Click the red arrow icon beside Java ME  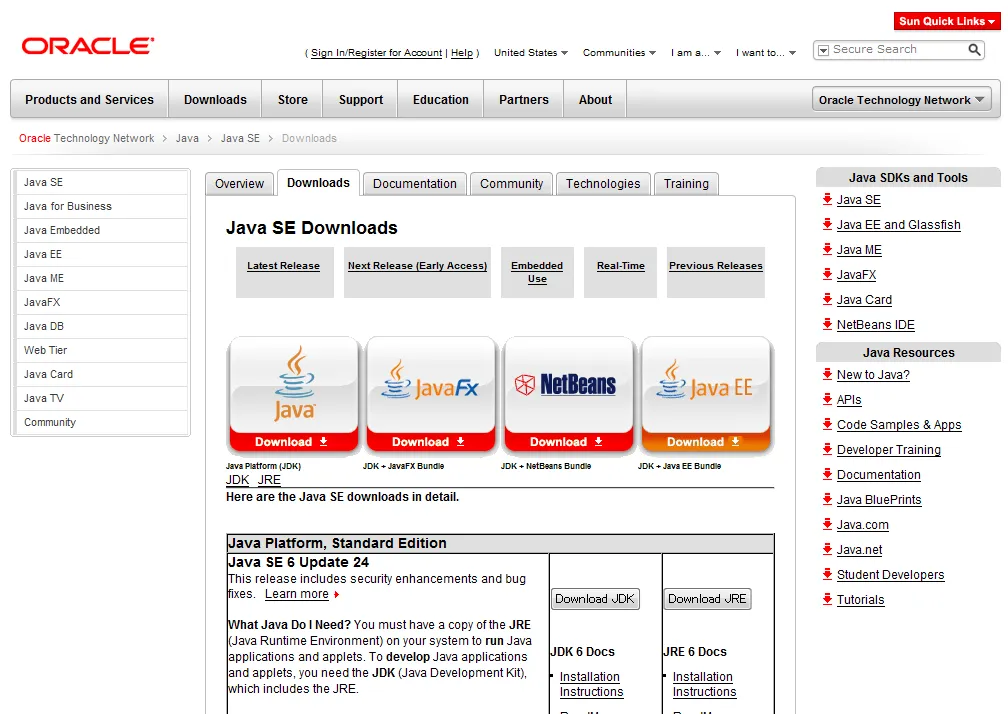point(827,249)
